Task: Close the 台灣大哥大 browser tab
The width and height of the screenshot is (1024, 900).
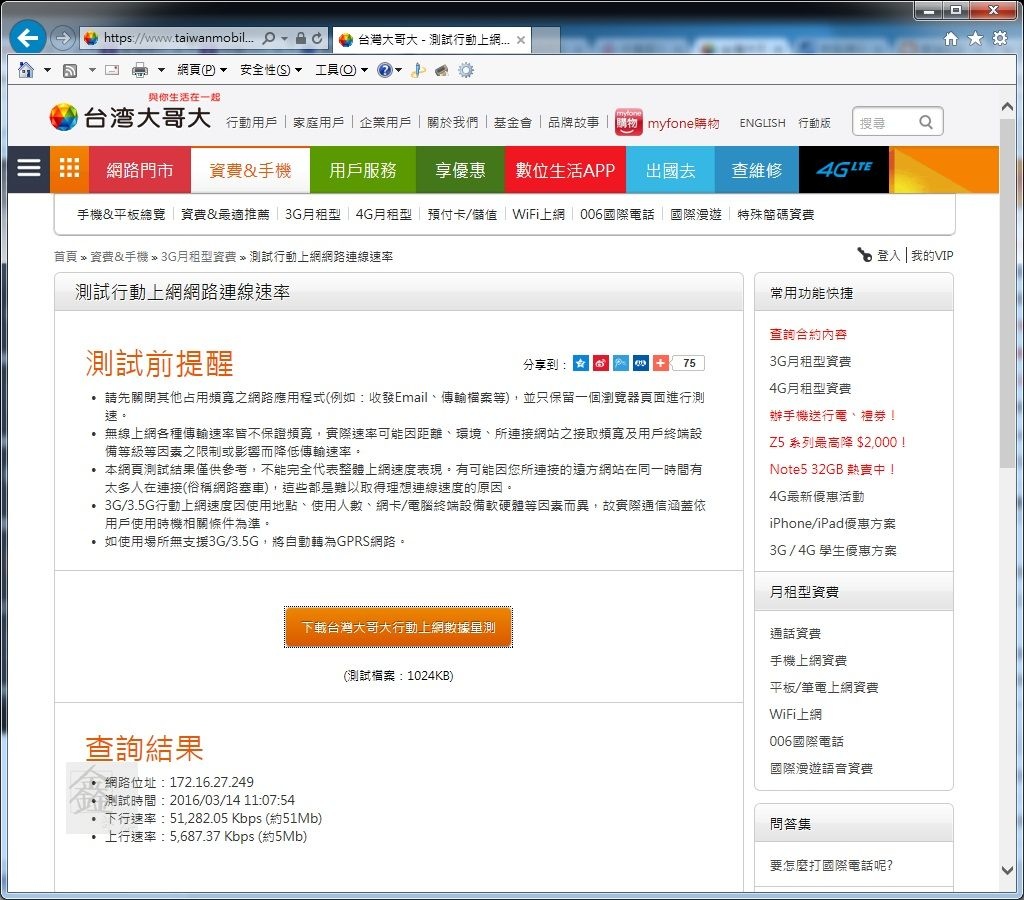Action: click(x=520, y=40)
